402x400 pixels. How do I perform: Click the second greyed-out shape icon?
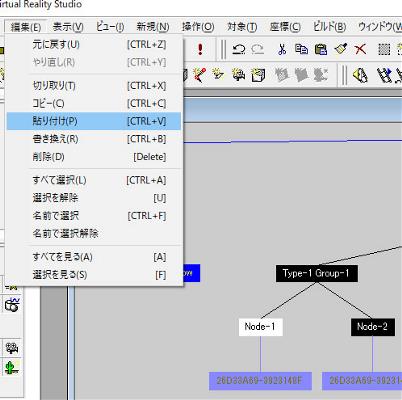tap(301, 75)
